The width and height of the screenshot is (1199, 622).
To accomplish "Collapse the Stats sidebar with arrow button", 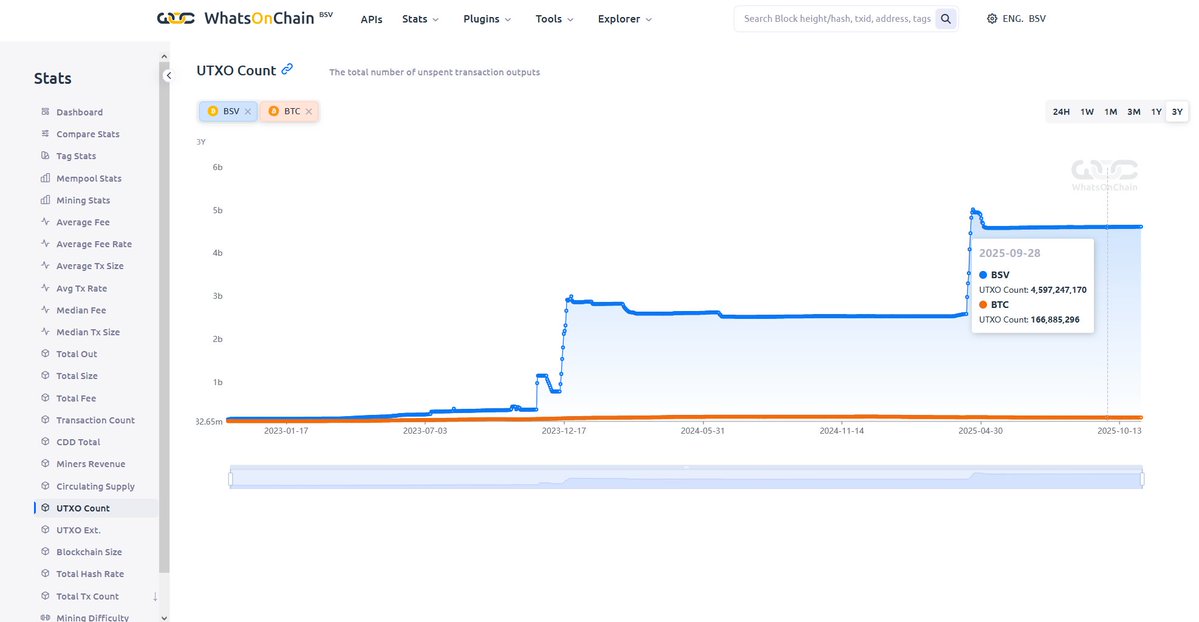I will 168,76.
